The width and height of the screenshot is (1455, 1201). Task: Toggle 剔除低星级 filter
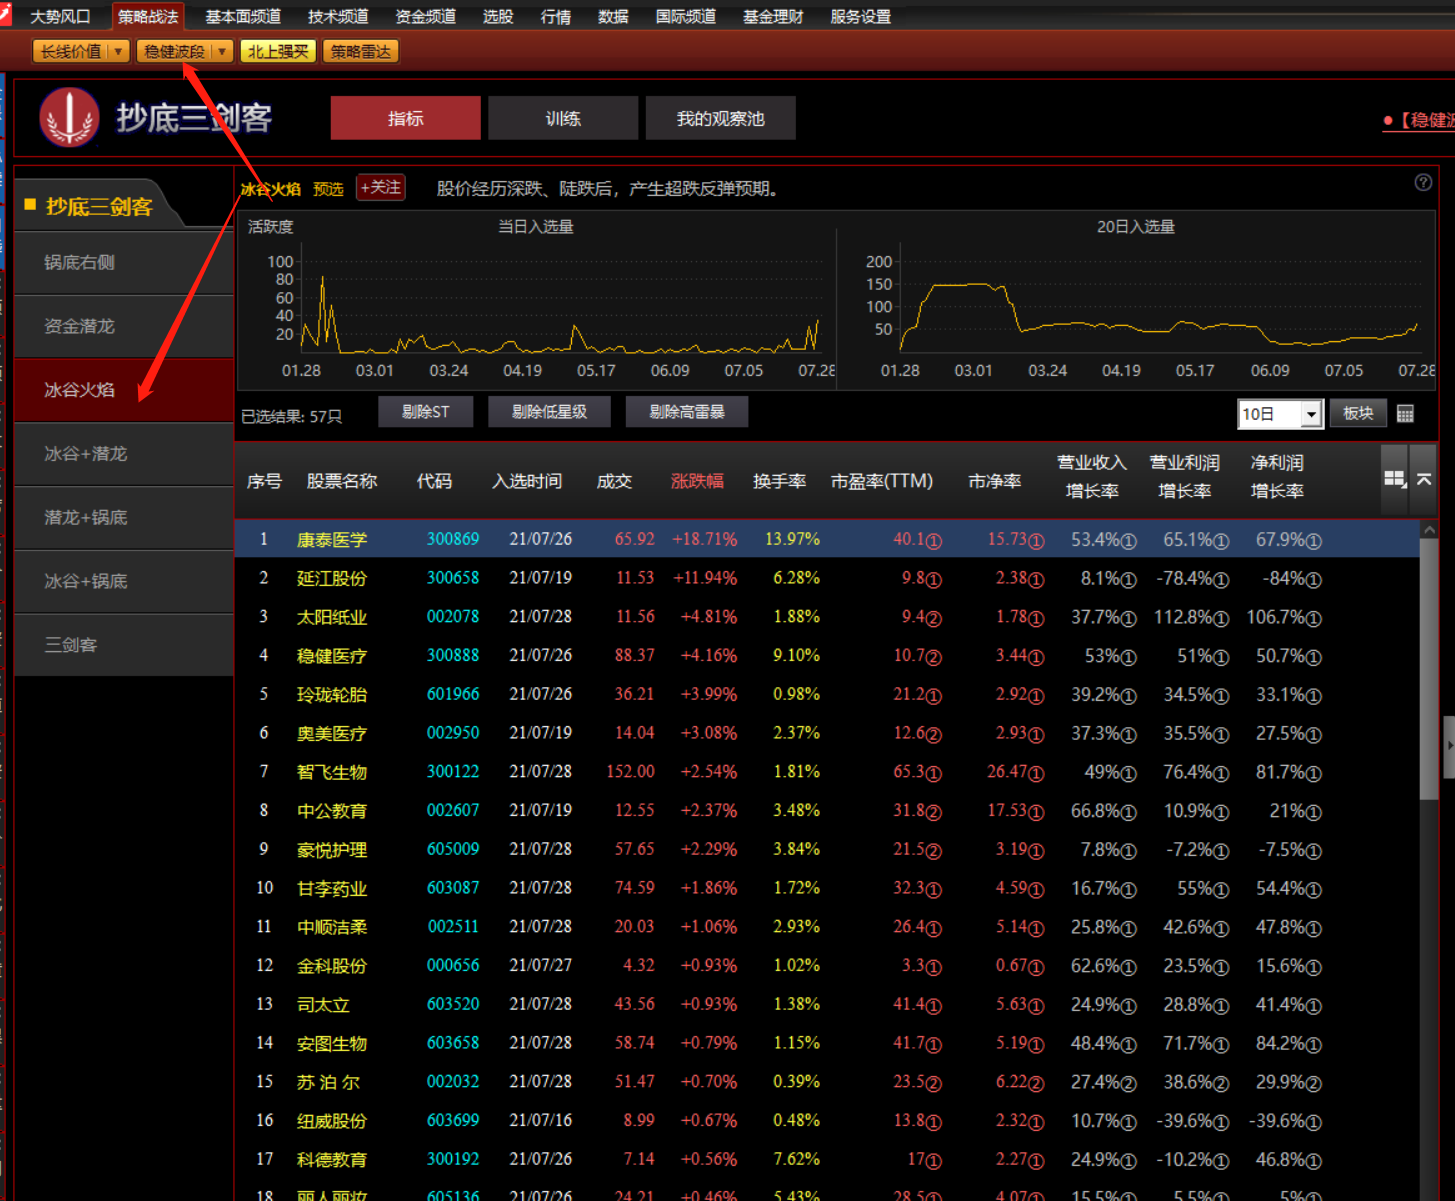549,412
